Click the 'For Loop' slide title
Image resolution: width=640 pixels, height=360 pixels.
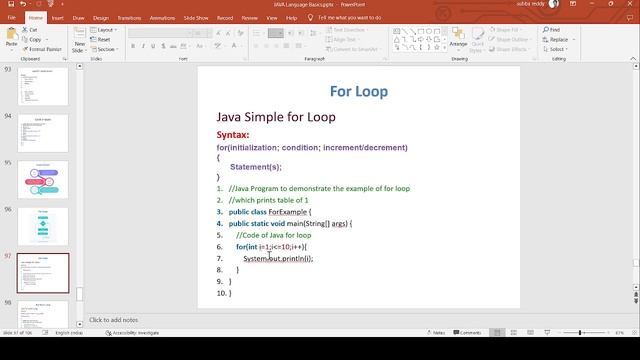point(359,91)
